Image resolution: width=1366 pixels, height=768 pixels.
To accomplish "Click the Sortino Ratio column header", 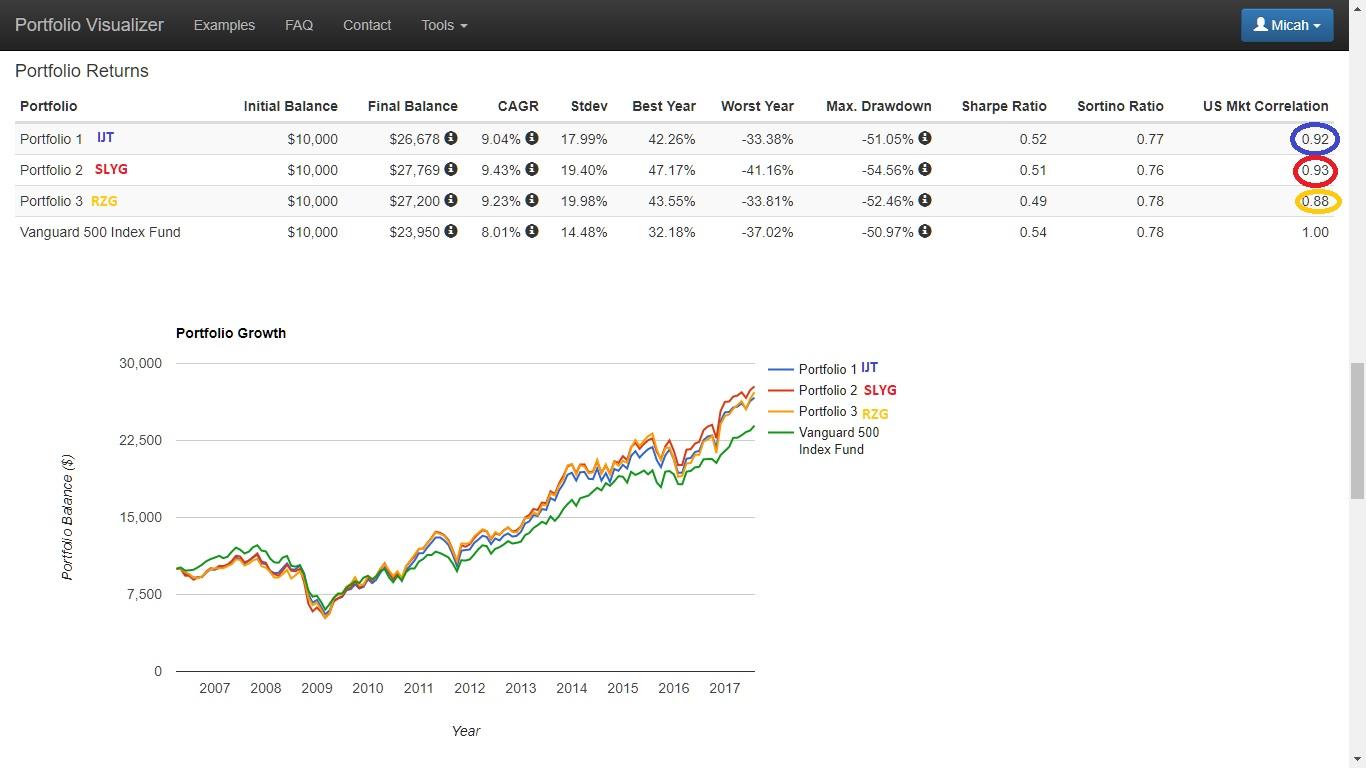I will coord(1120,106).
